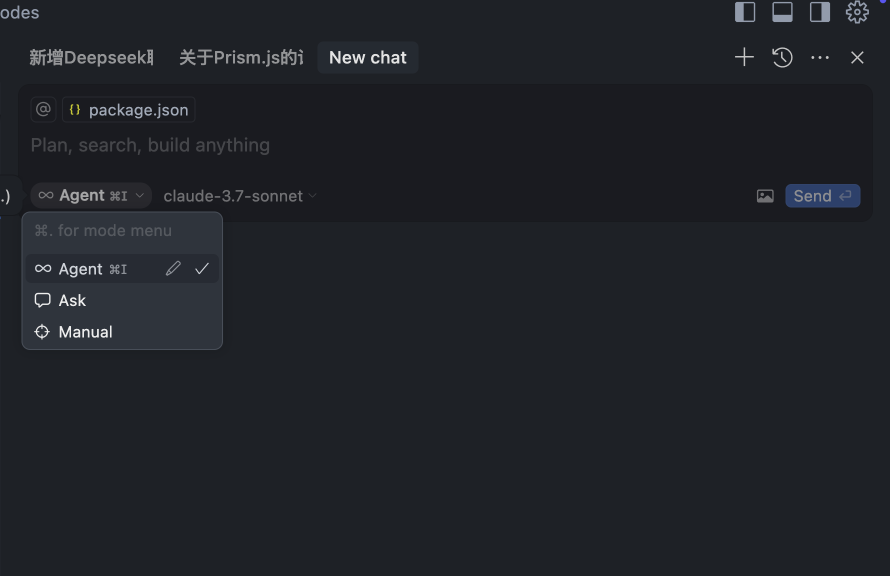Expand the claude-3.7-sonnet model selector
The height and width of the screenshot is (576, 890).
[240, 196]
